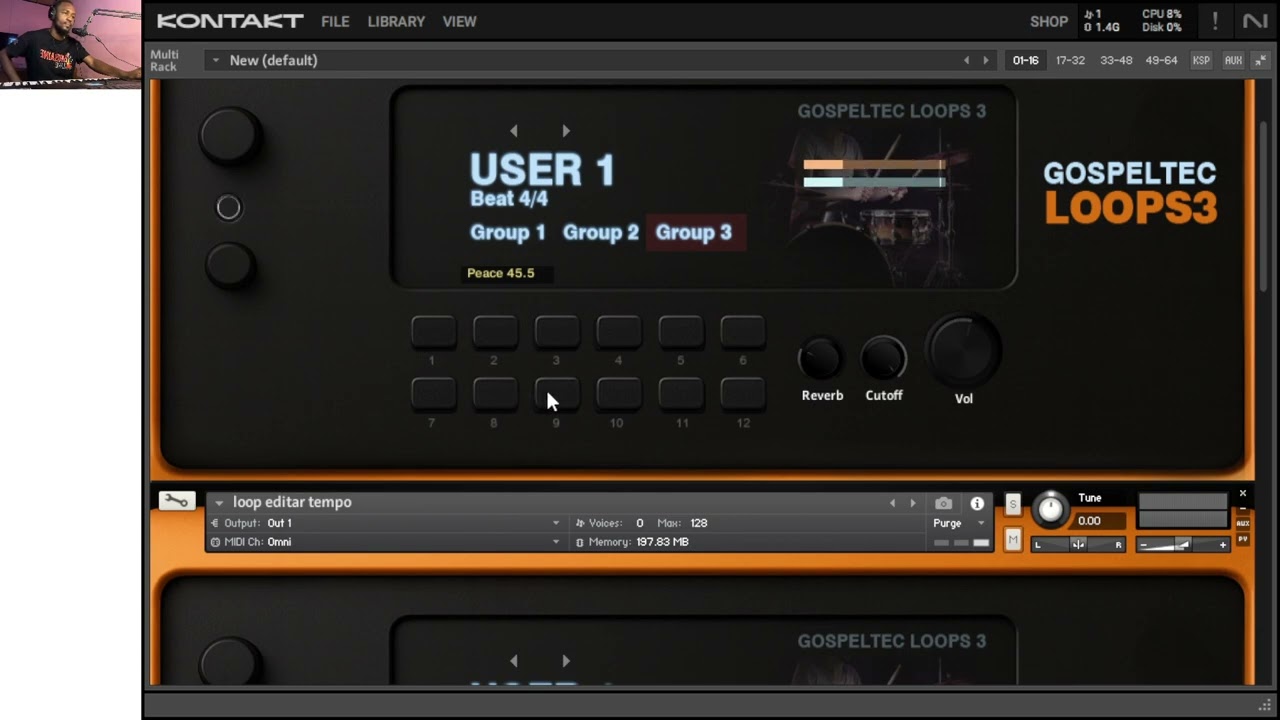Image resolution: width=1280 pixels, height=720 pixels.
Task: Select Group 2
Action: pyautogui.click(x=600, y=232)
